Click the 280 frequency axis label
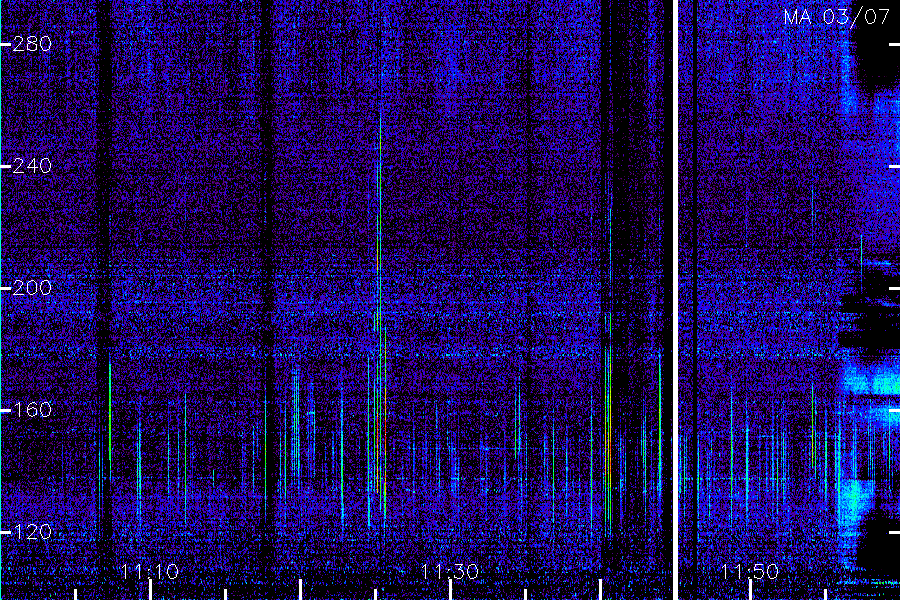 click(x=32, y=44)
